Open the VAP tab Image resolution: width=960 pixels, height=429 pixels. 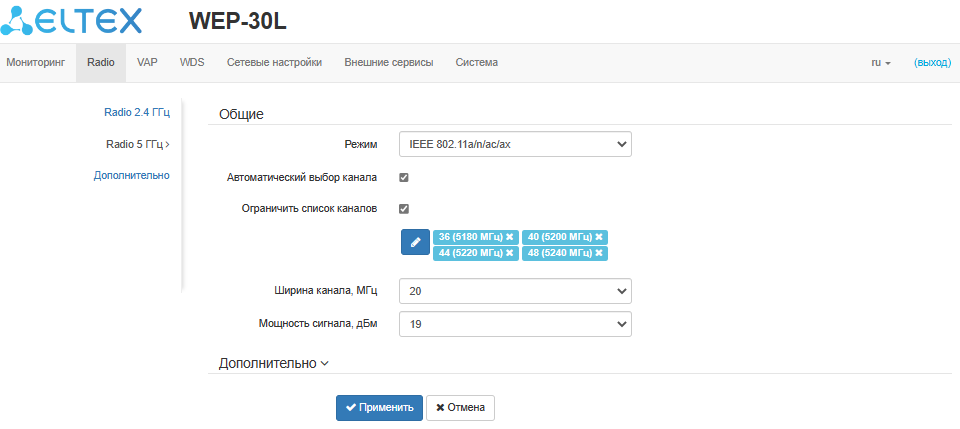[x=147, y=62]
